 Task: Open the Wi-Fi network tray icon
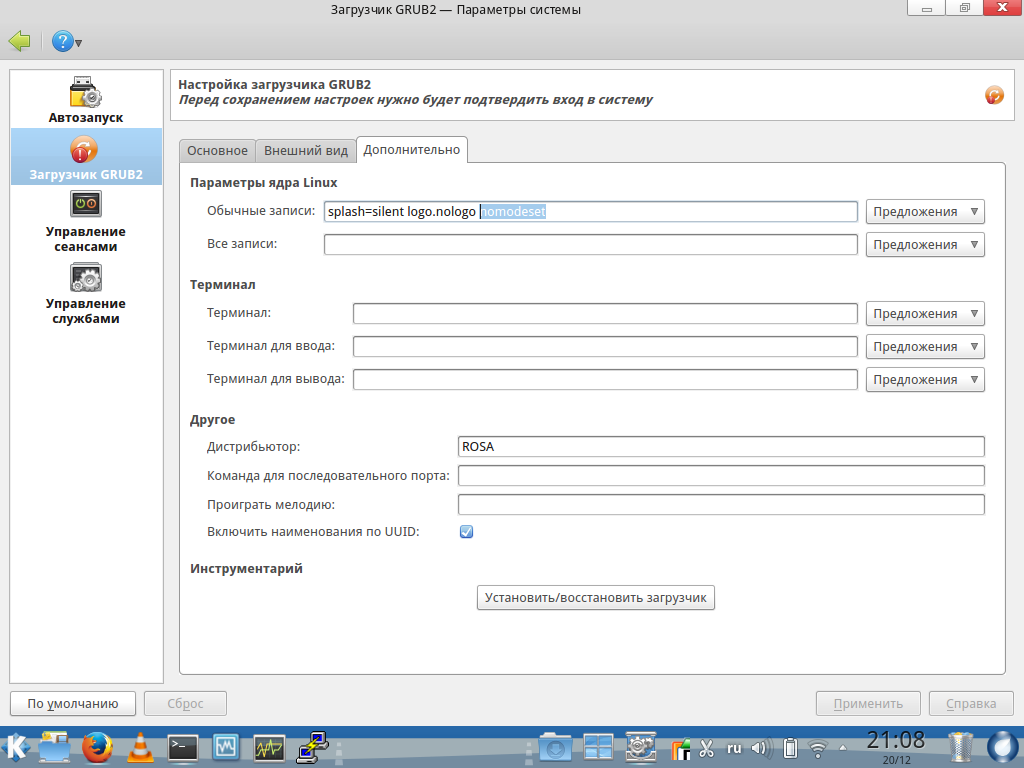[x=817, y=748]
